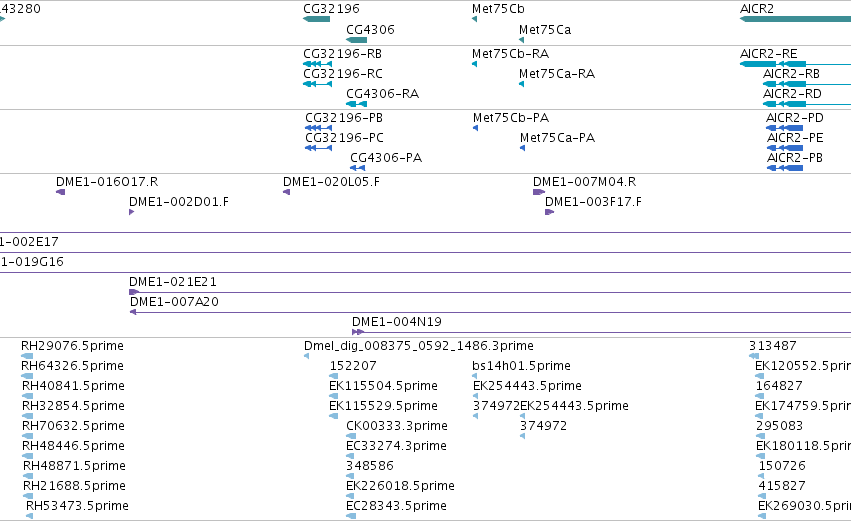Click the 152207 feature label
Viewport: 851px width, 521px height.
click(x=353, y=366)
